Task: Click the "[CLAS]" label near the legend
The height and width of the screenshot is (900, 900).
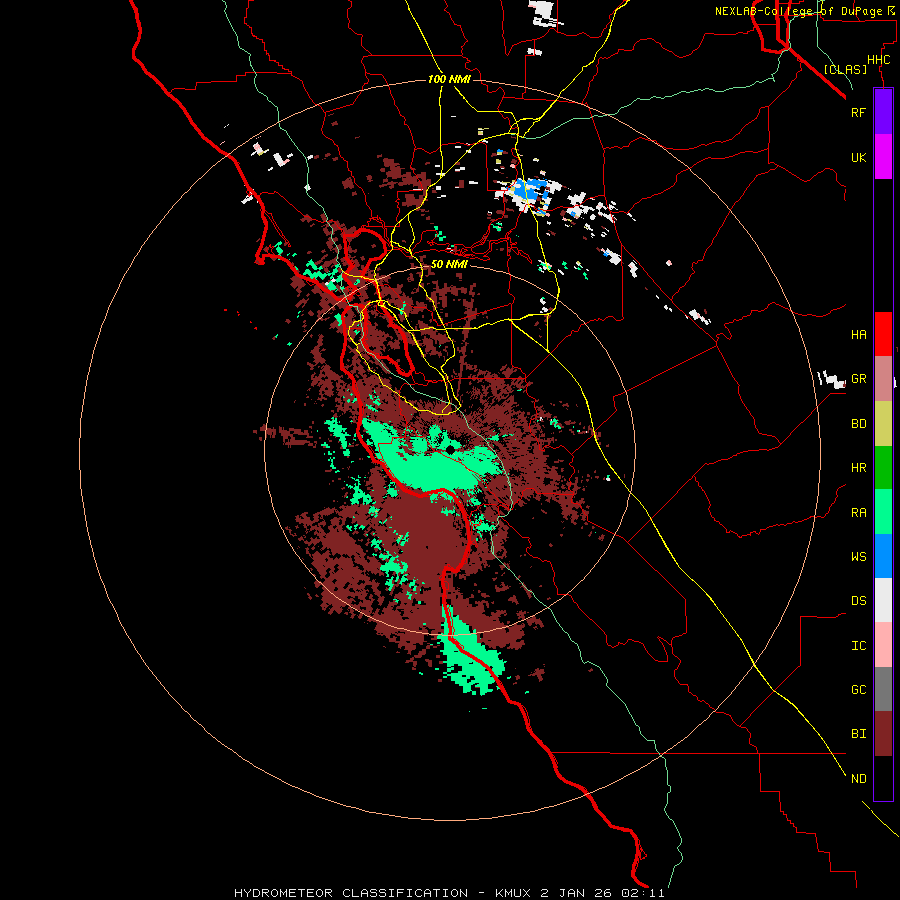Action: click(x=845, y=69)
